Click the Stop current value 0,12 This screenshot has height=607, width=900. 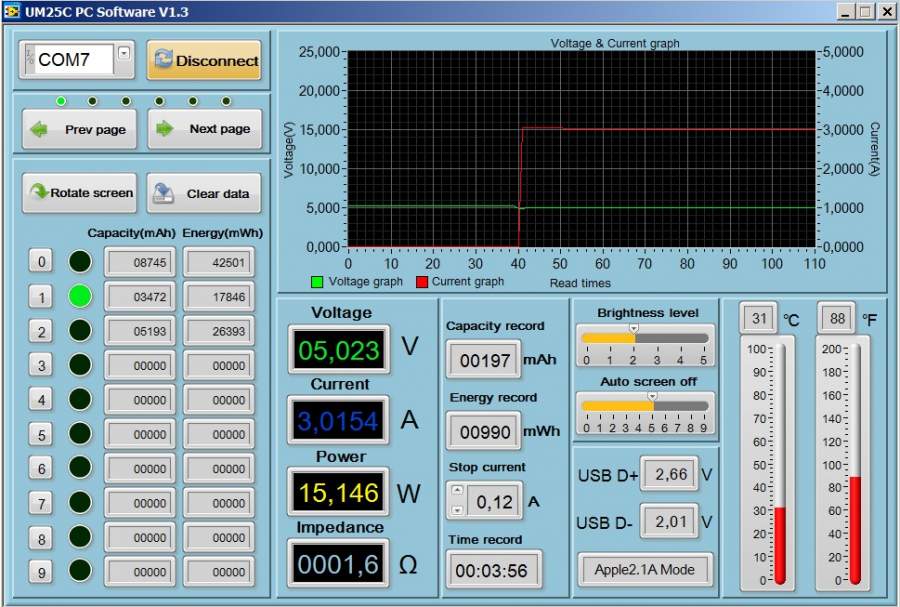coord(494,501)
